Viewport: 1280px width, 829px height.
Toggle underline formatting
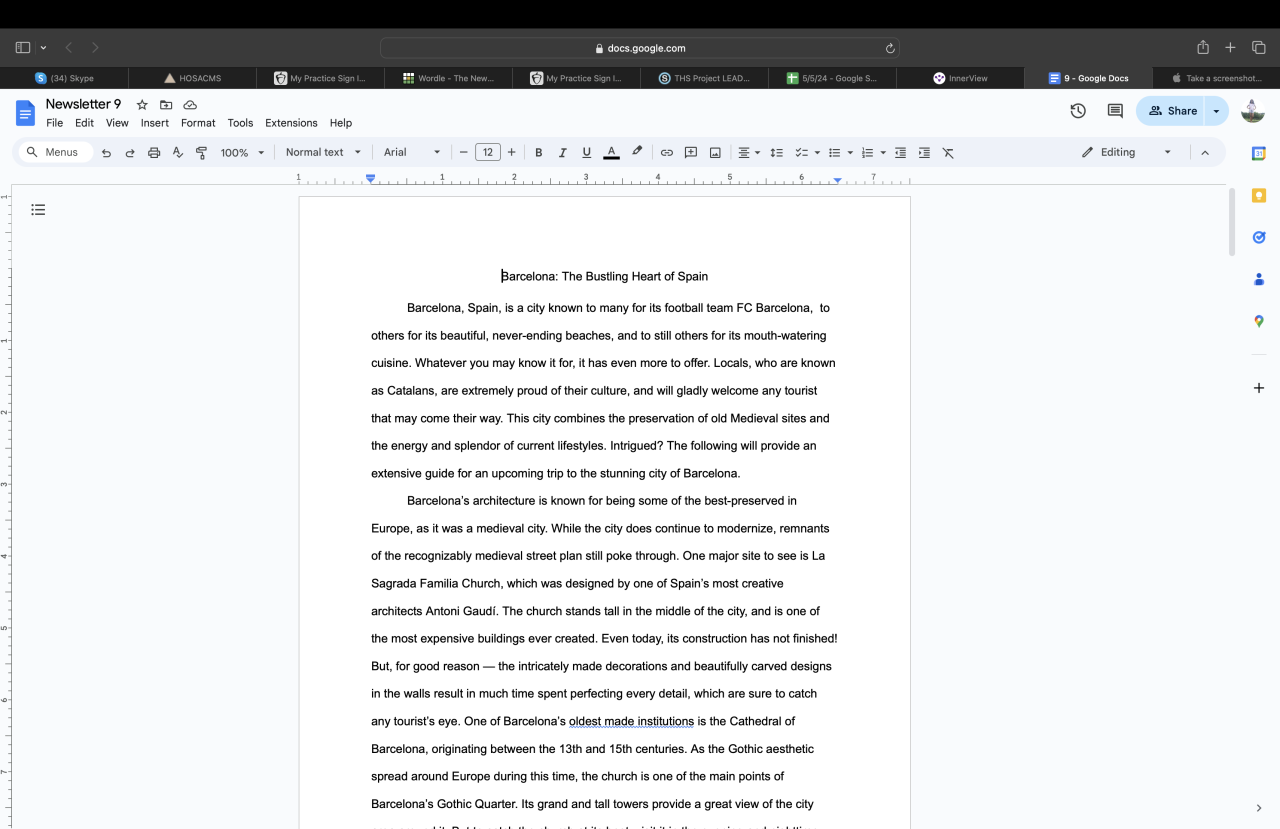pos(587,153)
